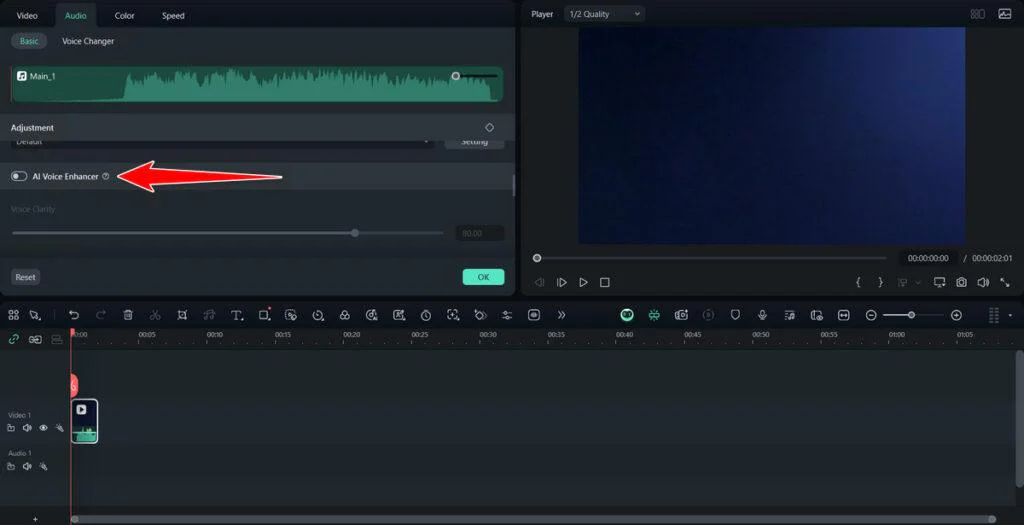Image resolution: width=1024 pixels, height=525 pixels.
Task: Choose the selection pointer tool
Action: pyautogui.click(x=35, y=315)
